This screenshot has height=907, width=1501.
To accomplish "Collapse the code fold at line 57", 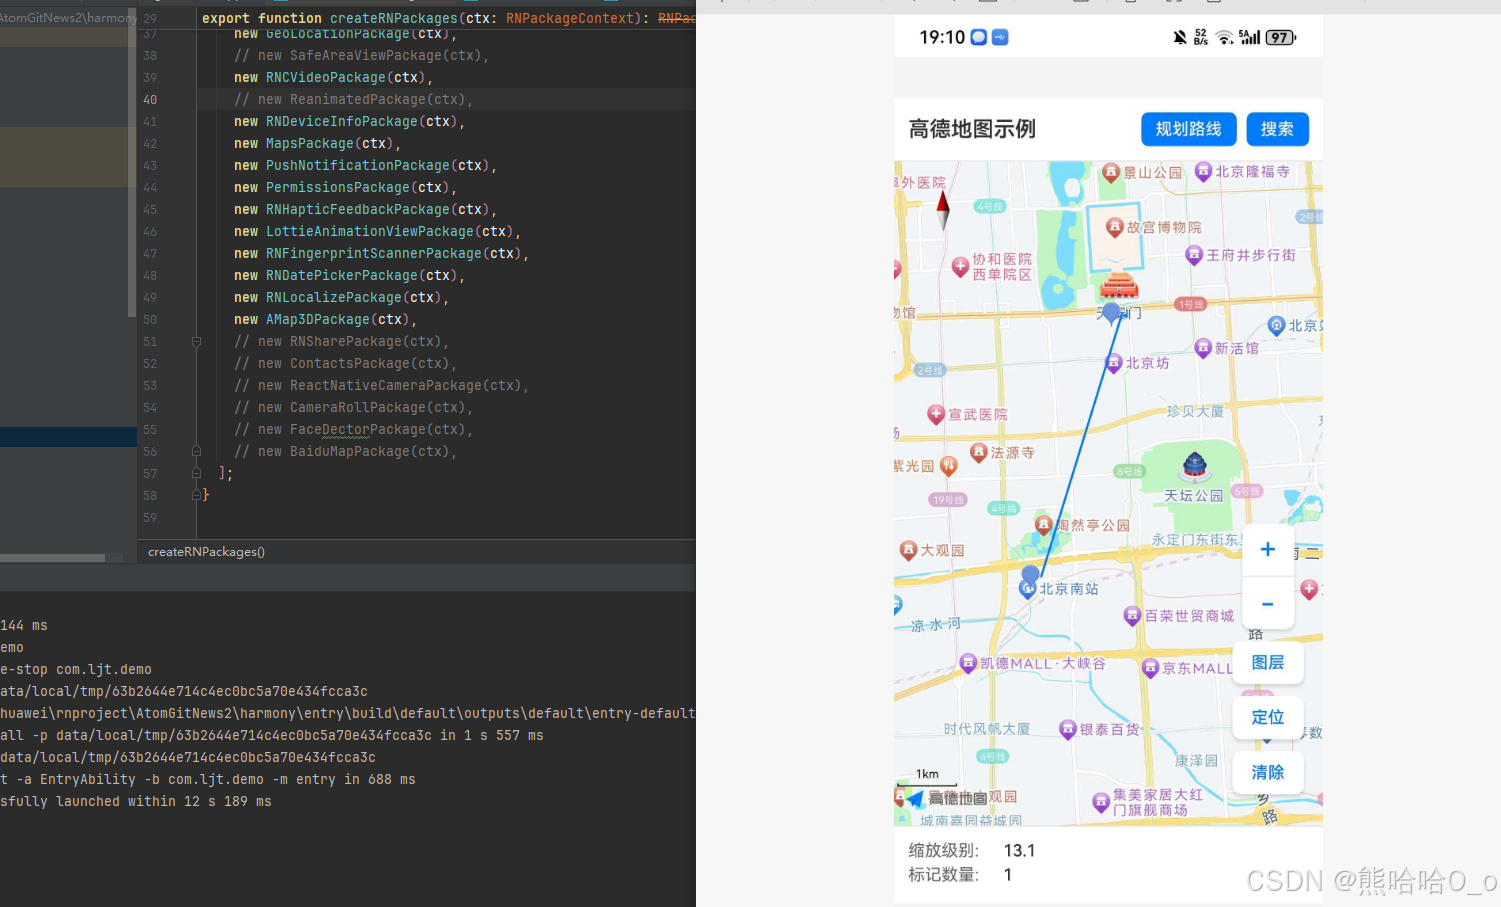I will (x=196, y=473).
